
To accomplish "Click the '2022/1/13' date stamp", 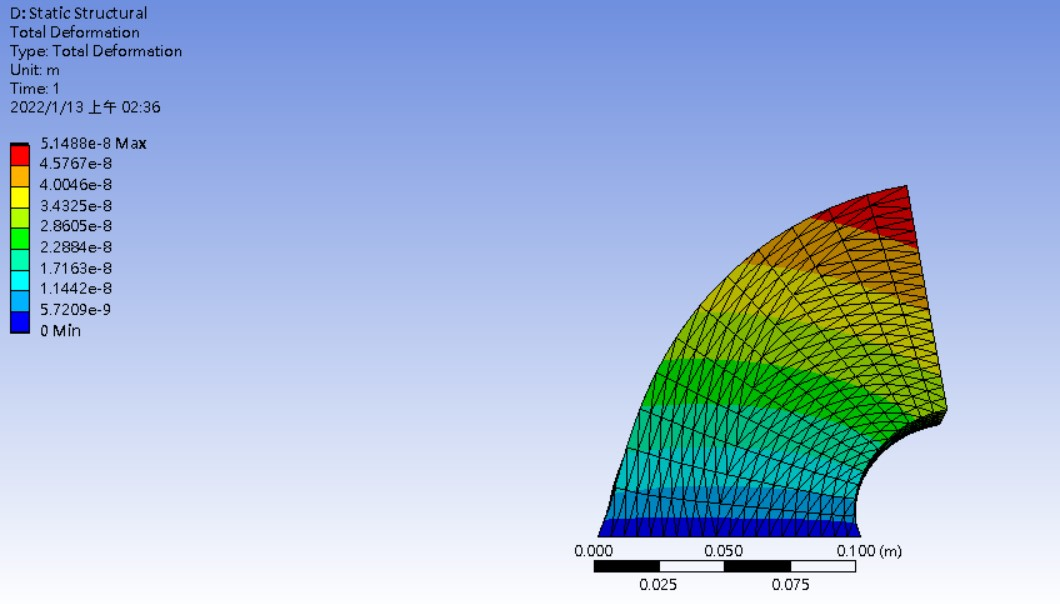I will (47, 107).
